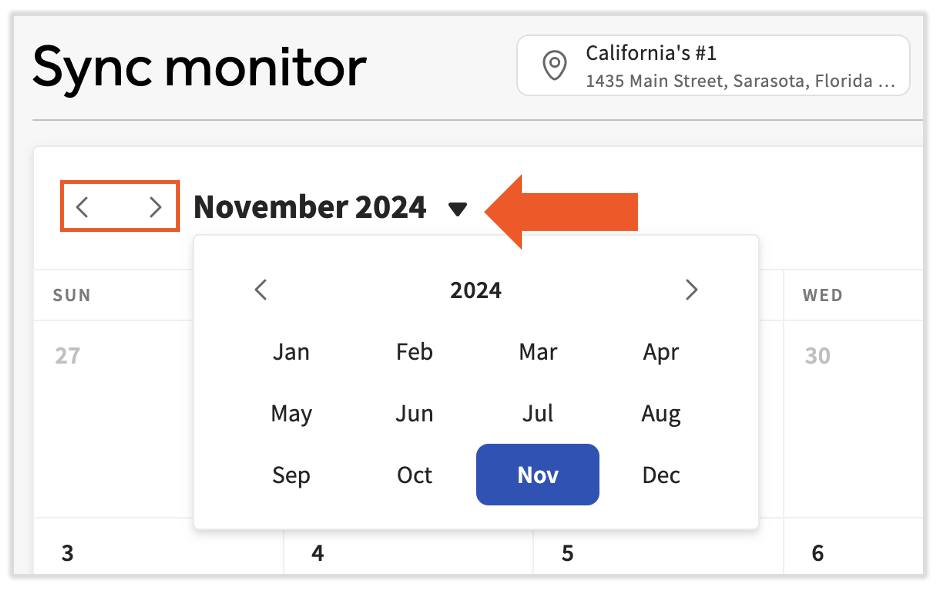Choose Jul in the month picker
This screenshot has height=590, width=940.
coord(538,414)
